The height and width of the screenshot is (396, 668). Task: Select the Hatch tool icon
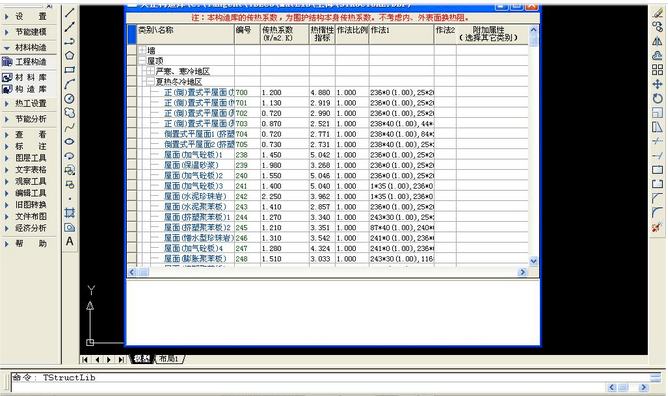pos(70,212)
